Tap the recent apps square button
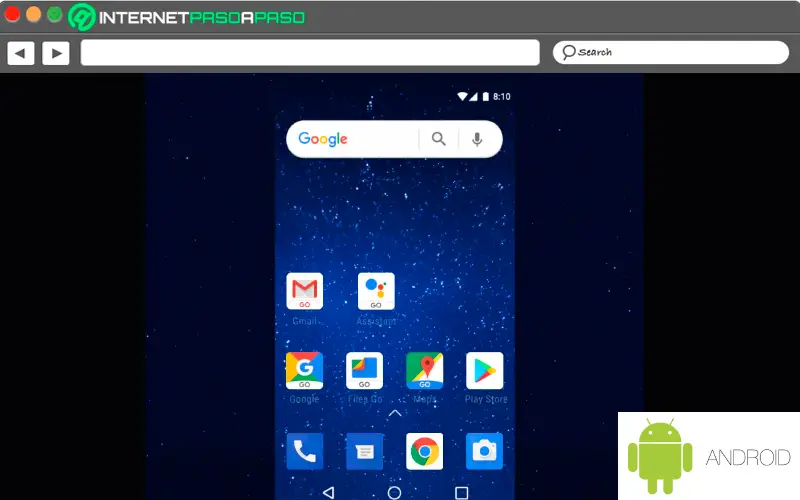Image resolution: width=800 pixels, height=500 pixels. pyautogui.click(x=461, y=492)
